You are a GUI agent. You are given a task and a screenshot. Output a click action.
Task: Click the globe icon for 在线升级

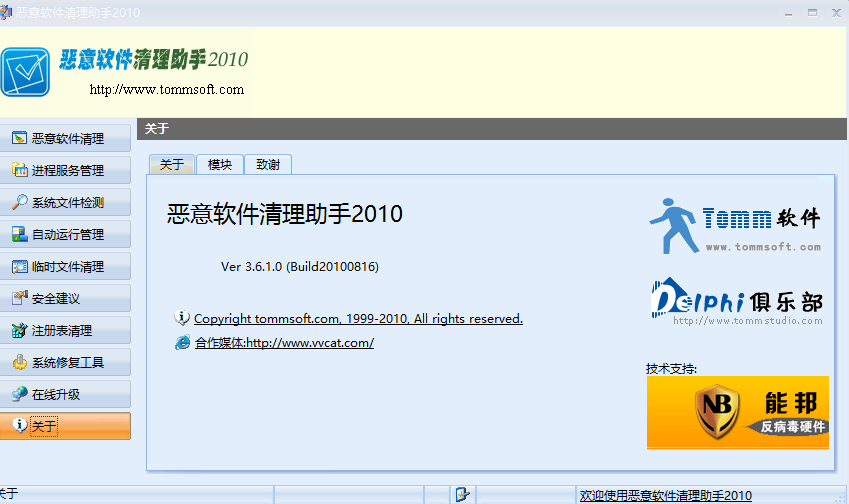tap(19, 394)
